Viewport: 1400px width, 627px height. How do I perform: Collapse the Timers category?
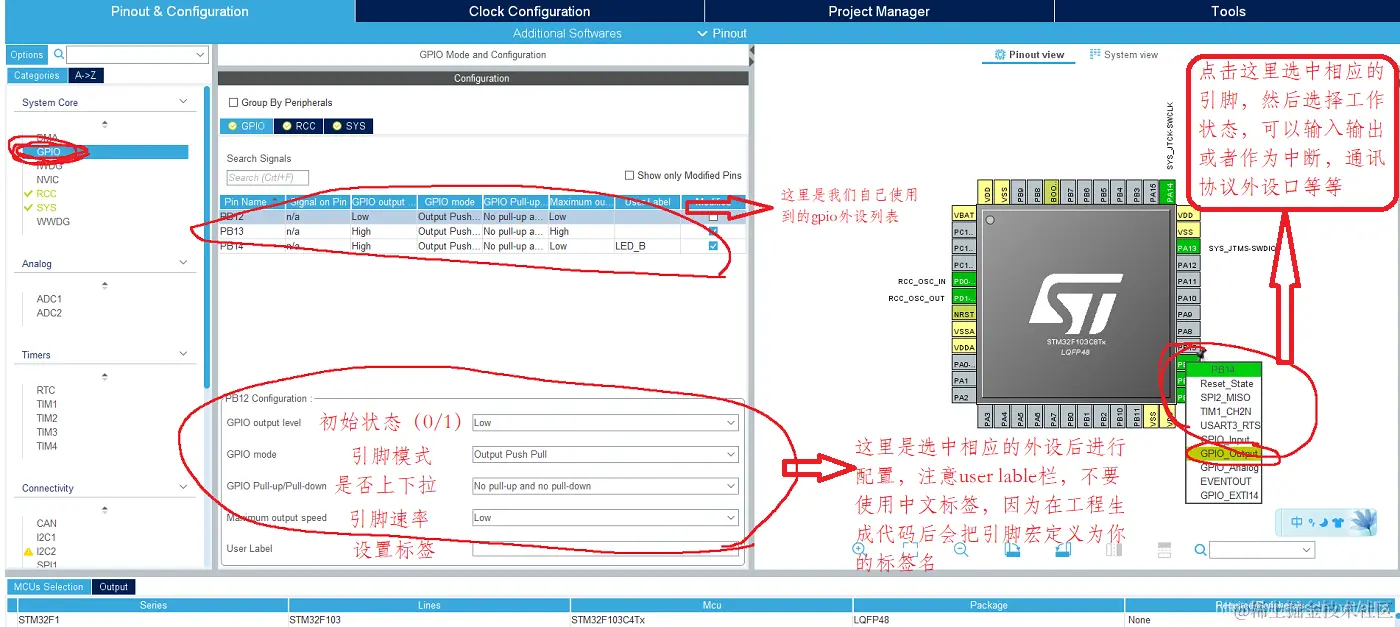[183, 354]
